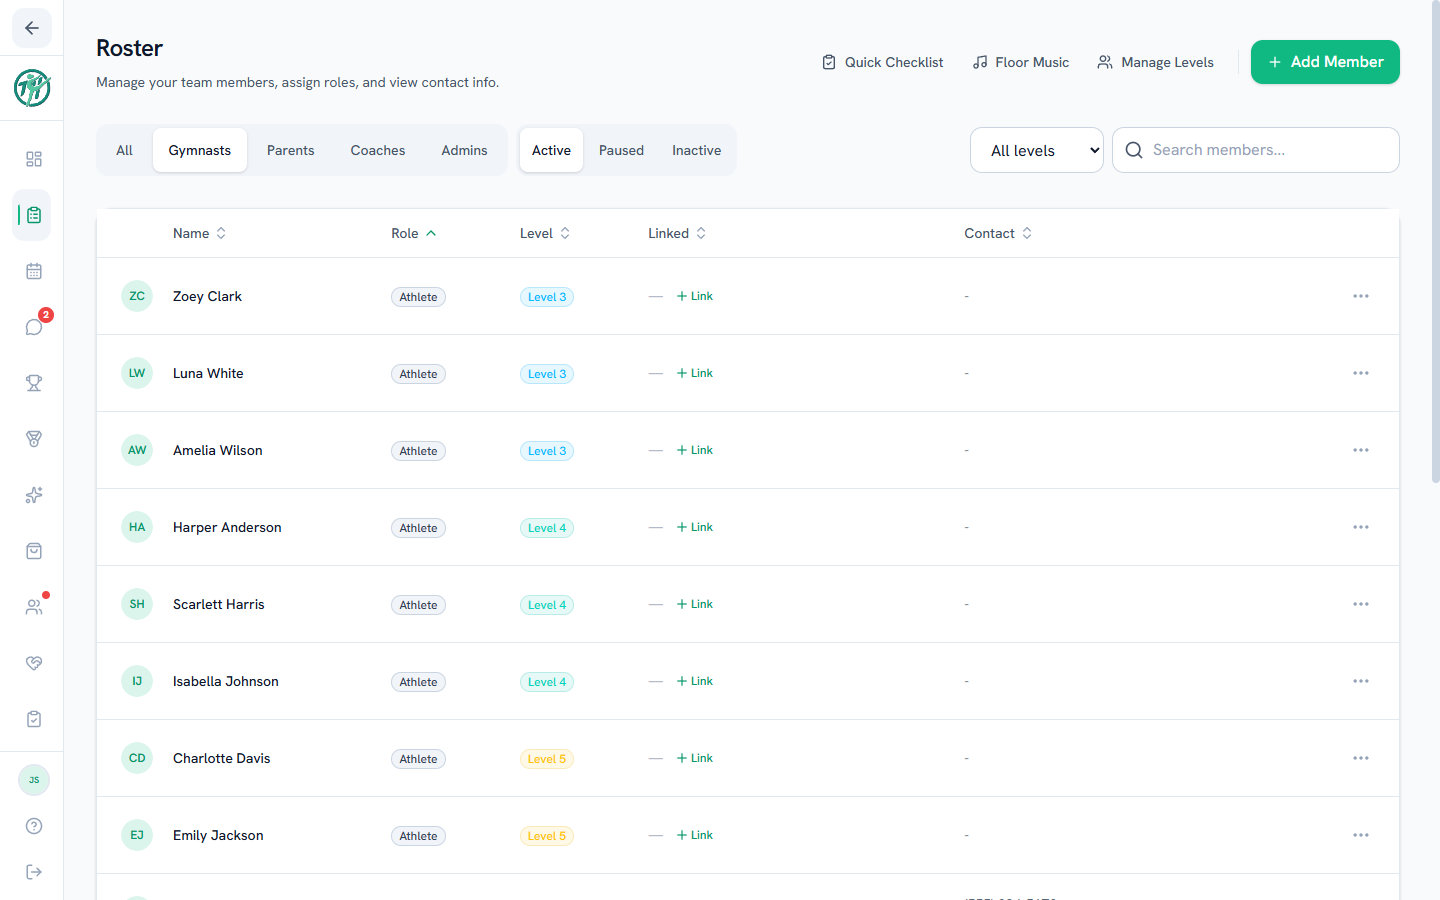Viewport: 1440px width, 900px height.
Task: Select the Gymnasts tab
Action: click(200, 150)
